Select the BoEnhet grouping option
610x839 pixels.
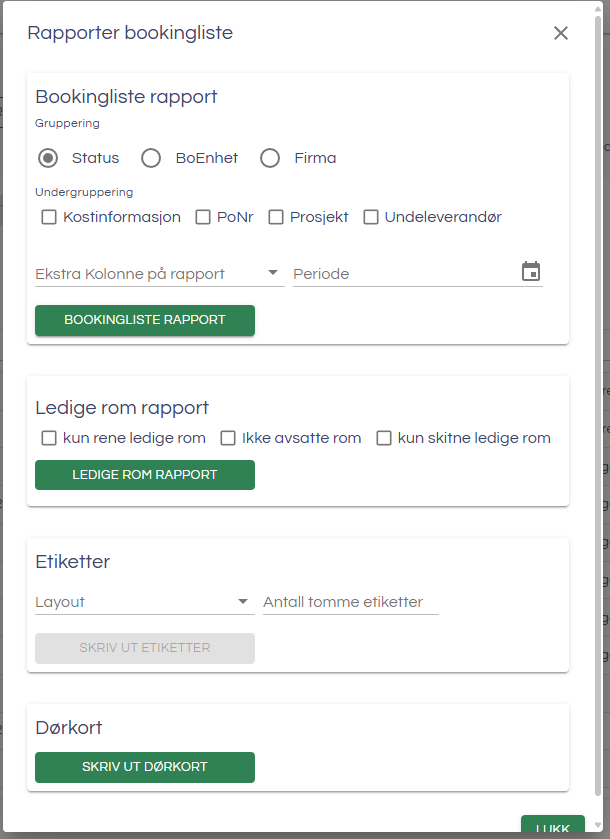[x=151, y=158]
